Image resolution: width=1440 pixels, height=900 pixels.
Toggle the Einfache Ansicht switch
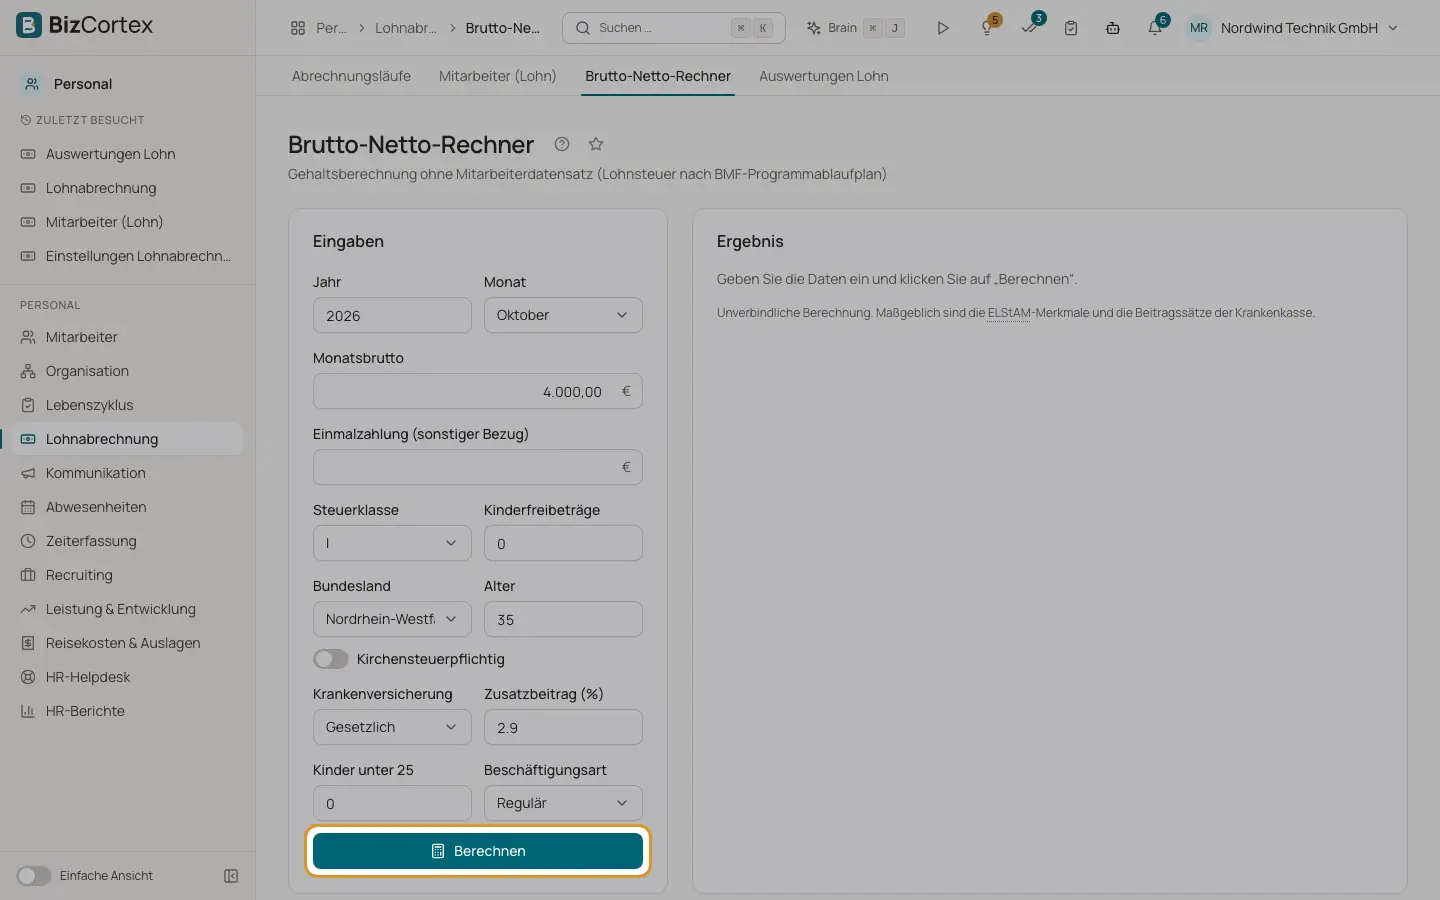point(34,876)
